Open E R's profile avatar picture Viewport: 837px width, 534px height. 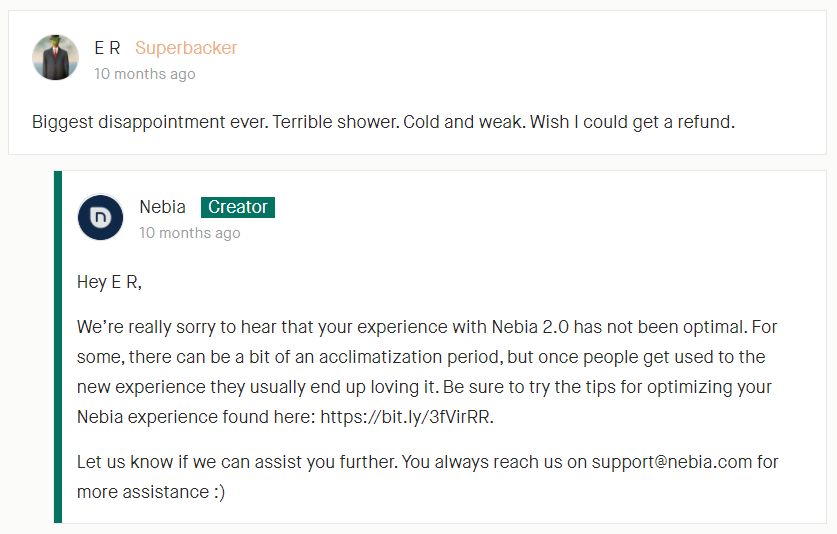pyautogui.click(x=56, y=57)
